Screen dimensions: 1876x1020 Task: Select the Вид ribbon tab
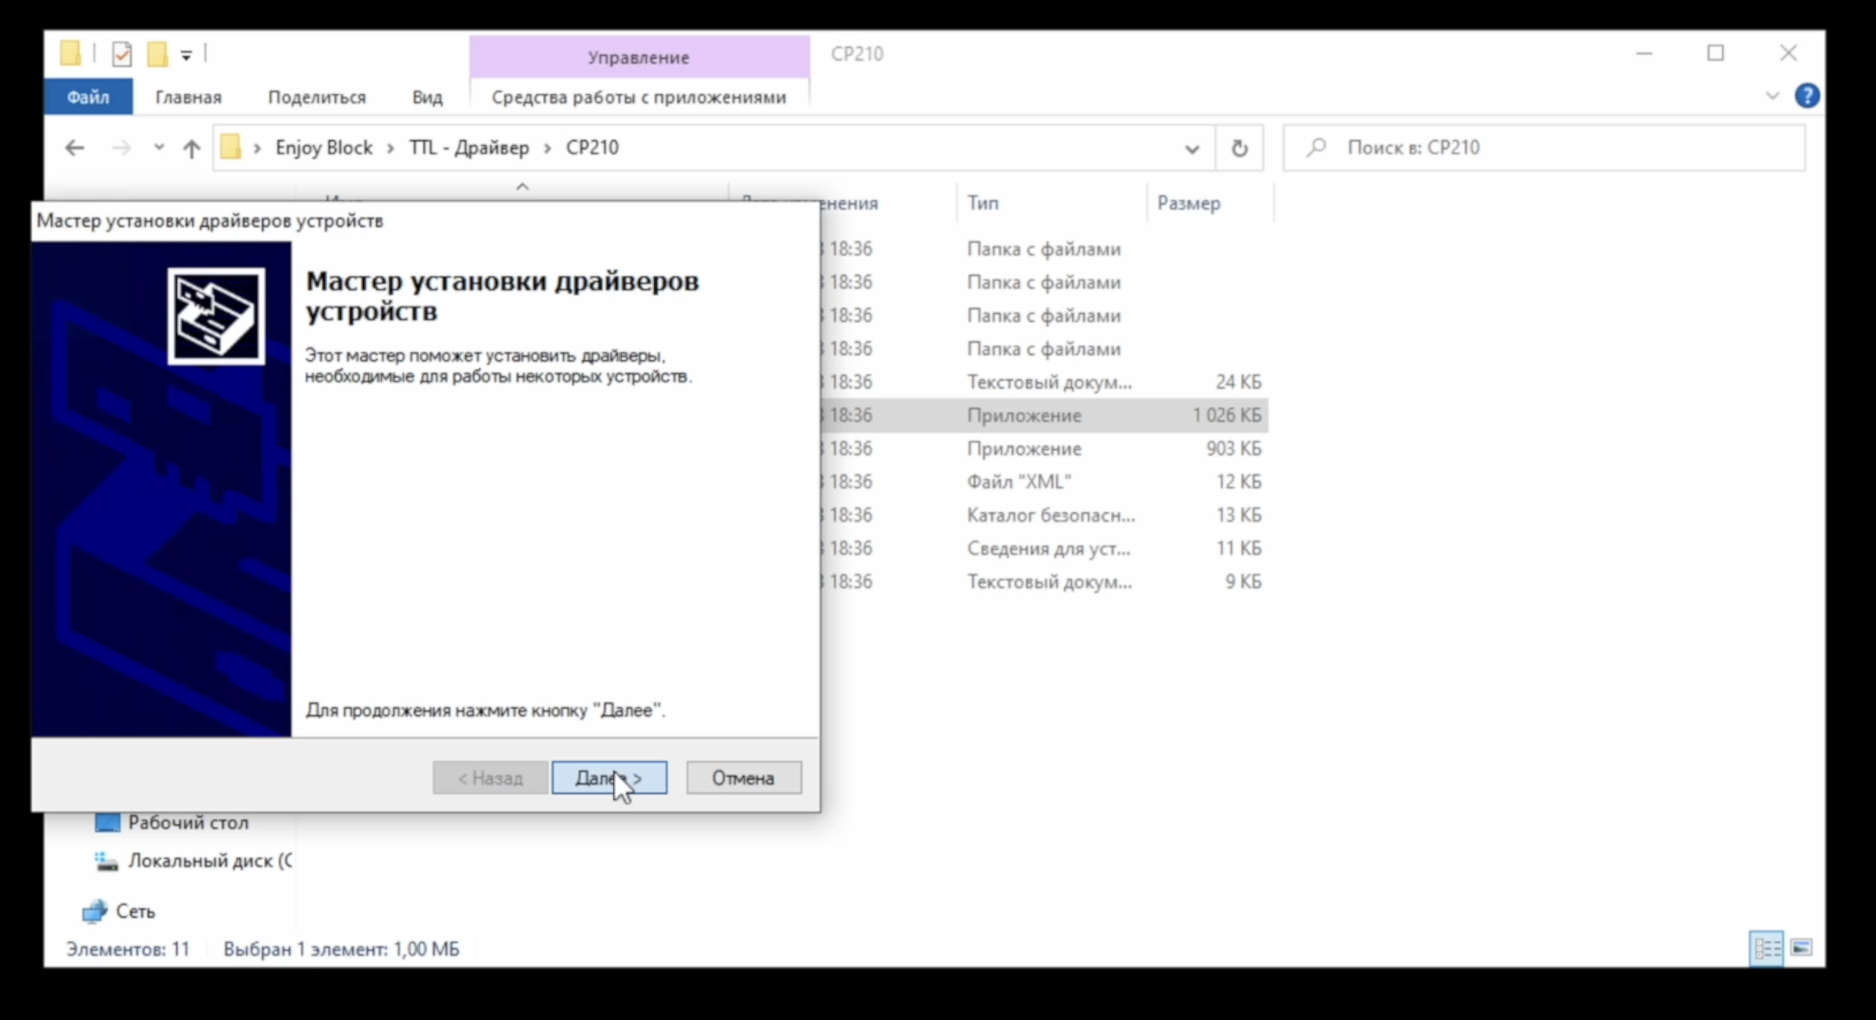click(427, 97)
